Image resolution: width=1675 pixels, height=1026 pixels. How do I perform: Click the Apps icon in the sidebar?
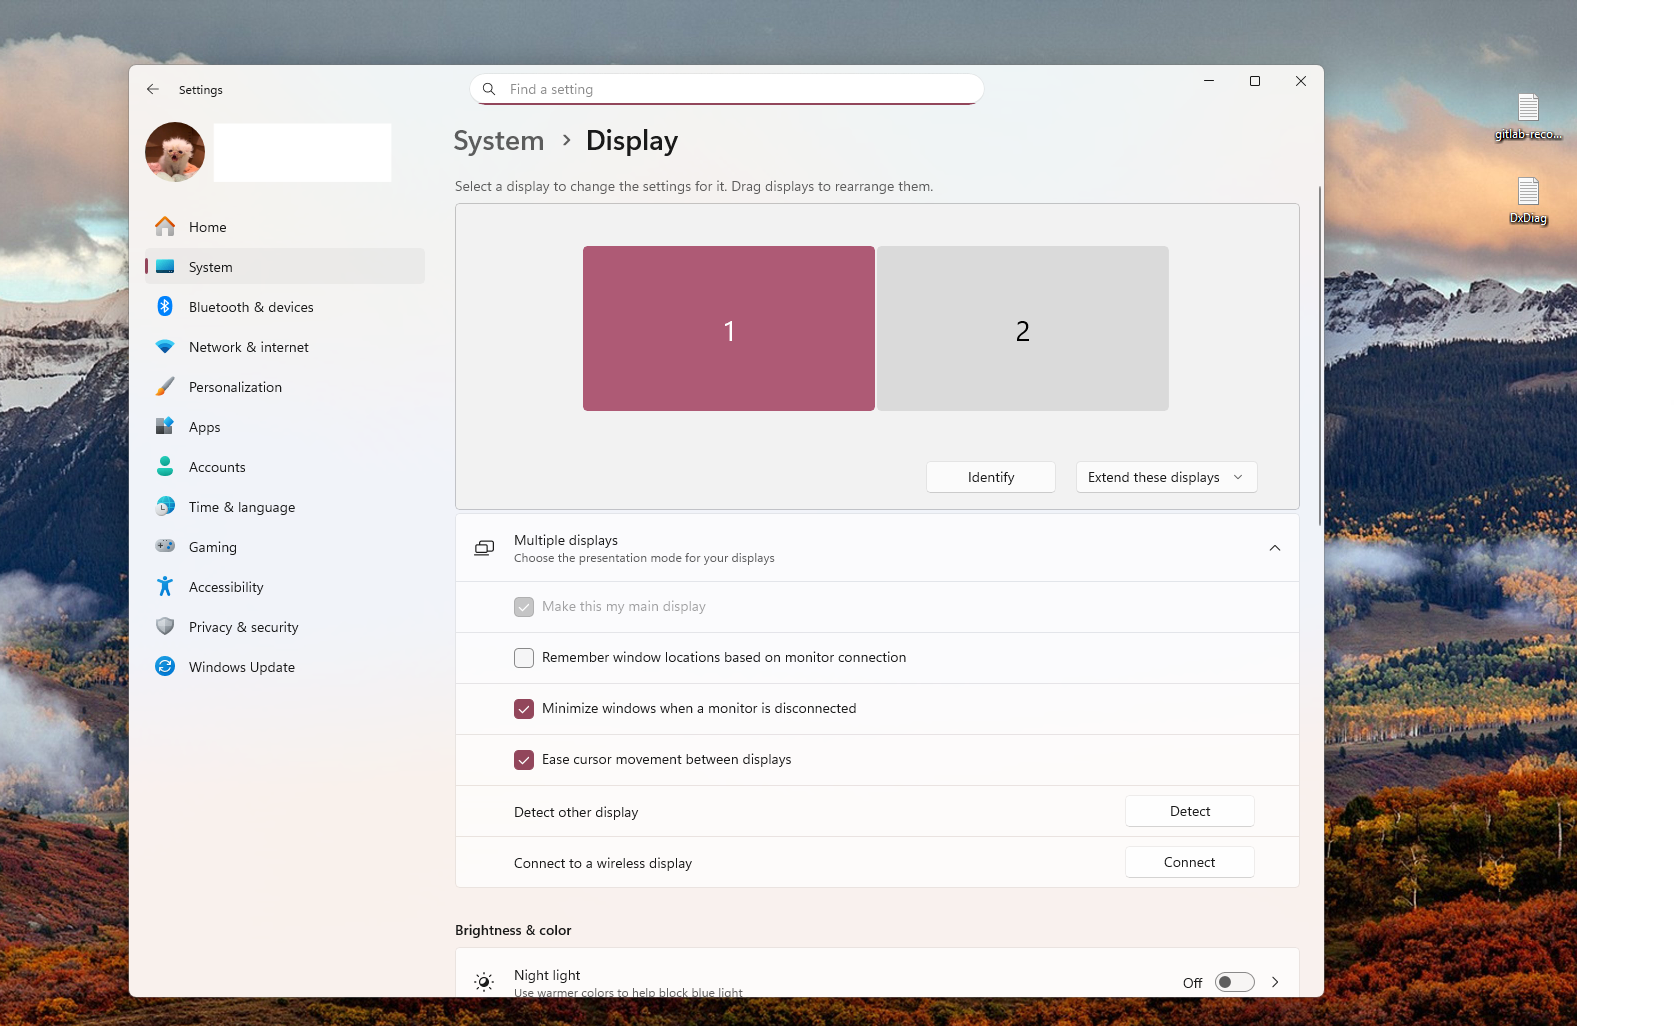point(165,427)
